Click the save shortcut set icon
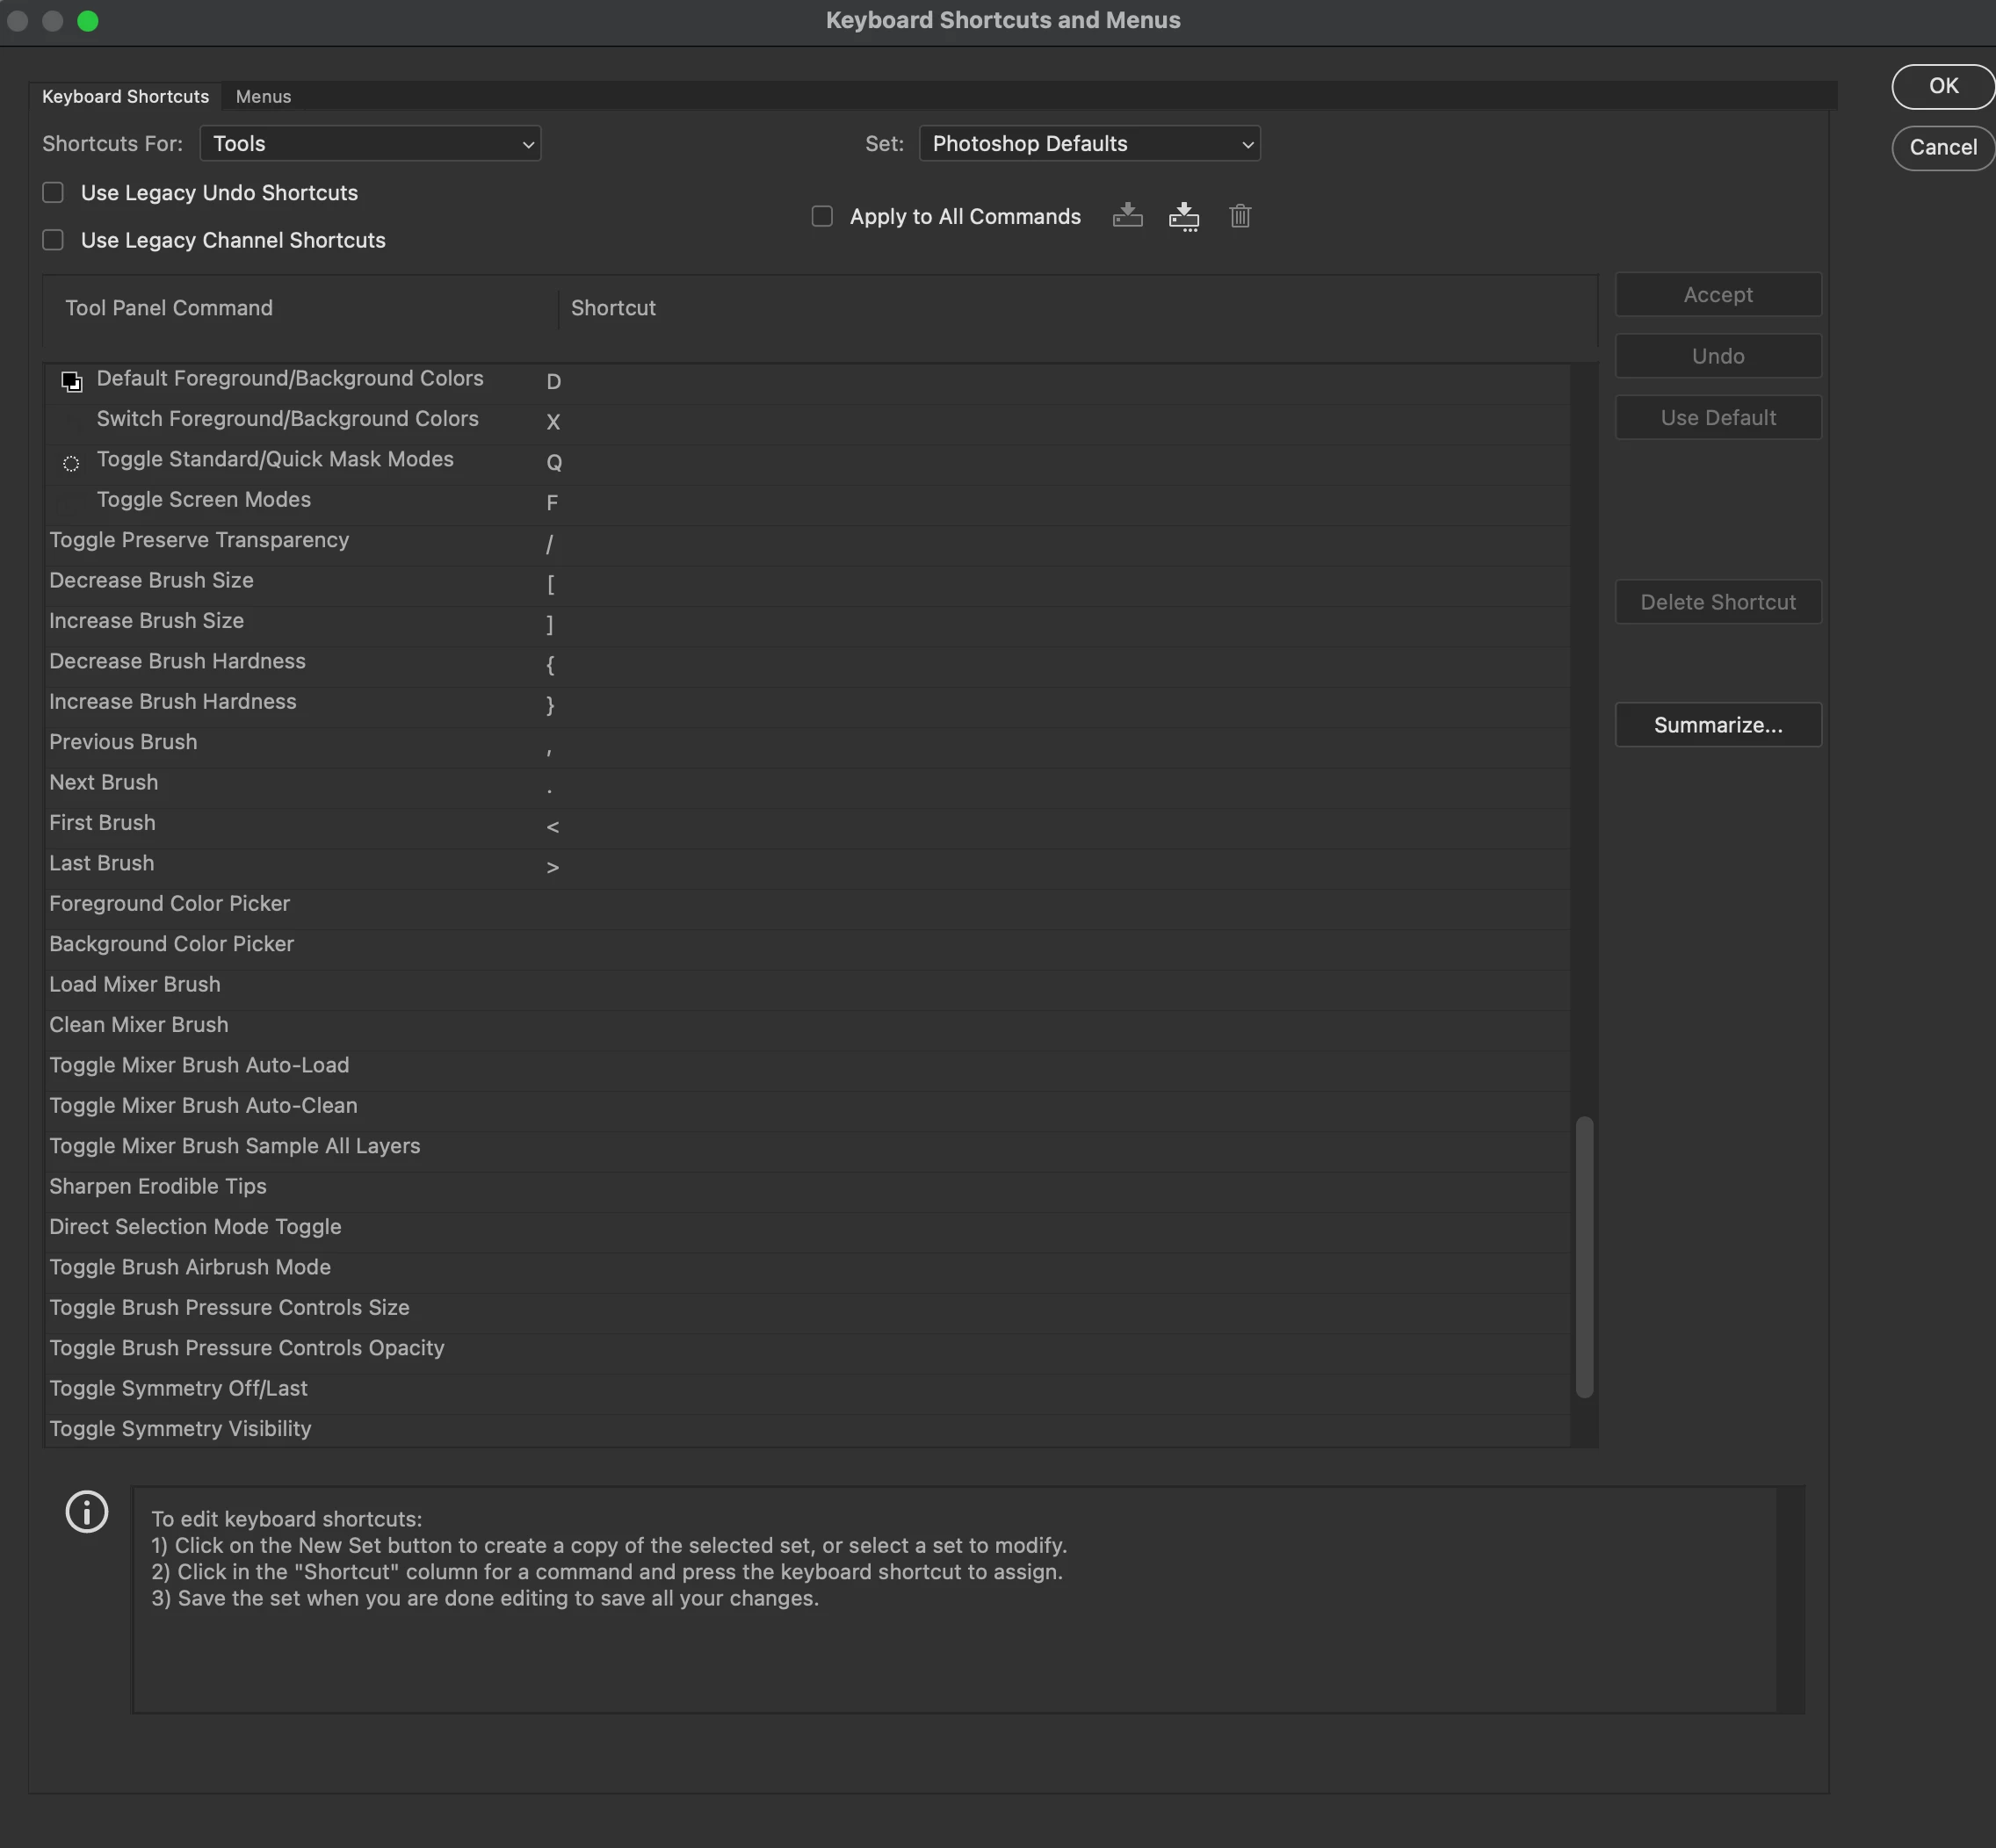Image resolution: width=1996 pixels, height=1848 pixels. point(1127,216)
